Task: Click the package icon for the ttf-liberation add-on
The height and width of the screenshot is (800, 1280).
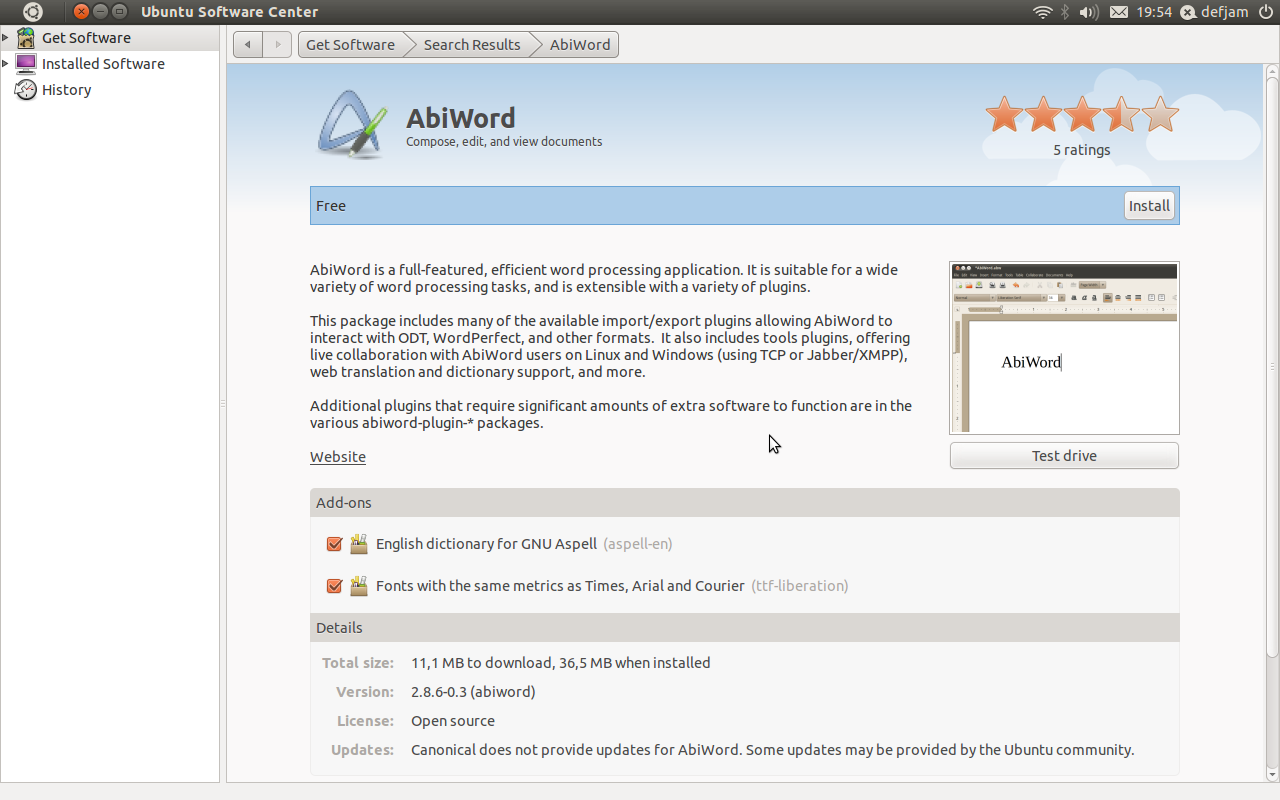Action: pos(359,586)
